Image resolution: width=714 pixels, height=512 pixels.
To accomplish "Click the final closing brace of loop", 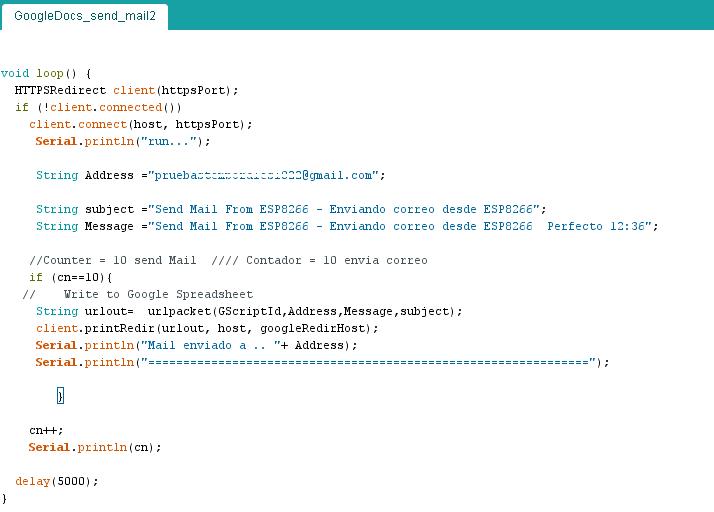I will (4, 499).
